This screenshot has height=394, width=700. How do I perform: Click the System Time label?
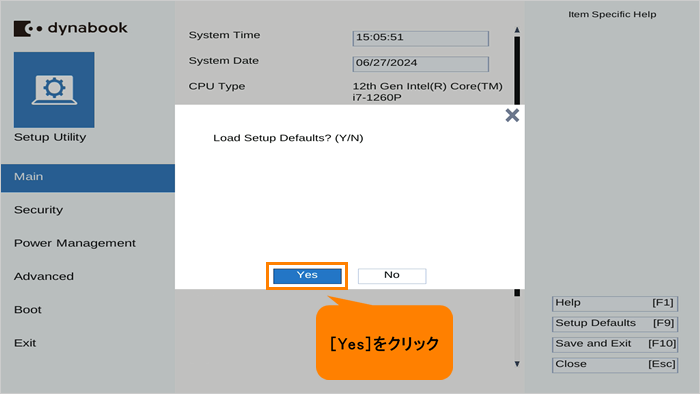224,35
